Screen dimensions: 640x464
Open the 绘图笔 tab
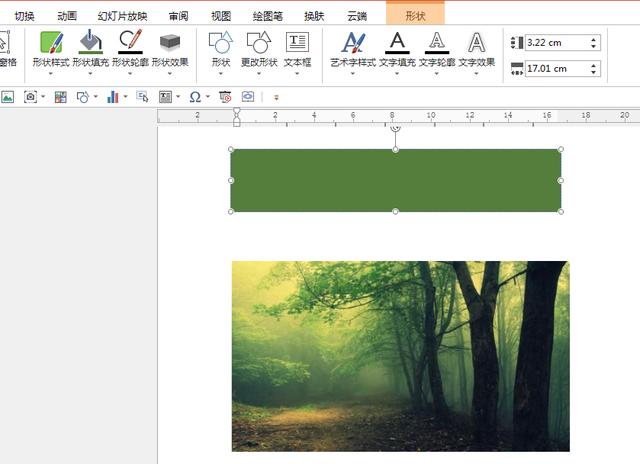pyautogui.click(x=267, y=16)
